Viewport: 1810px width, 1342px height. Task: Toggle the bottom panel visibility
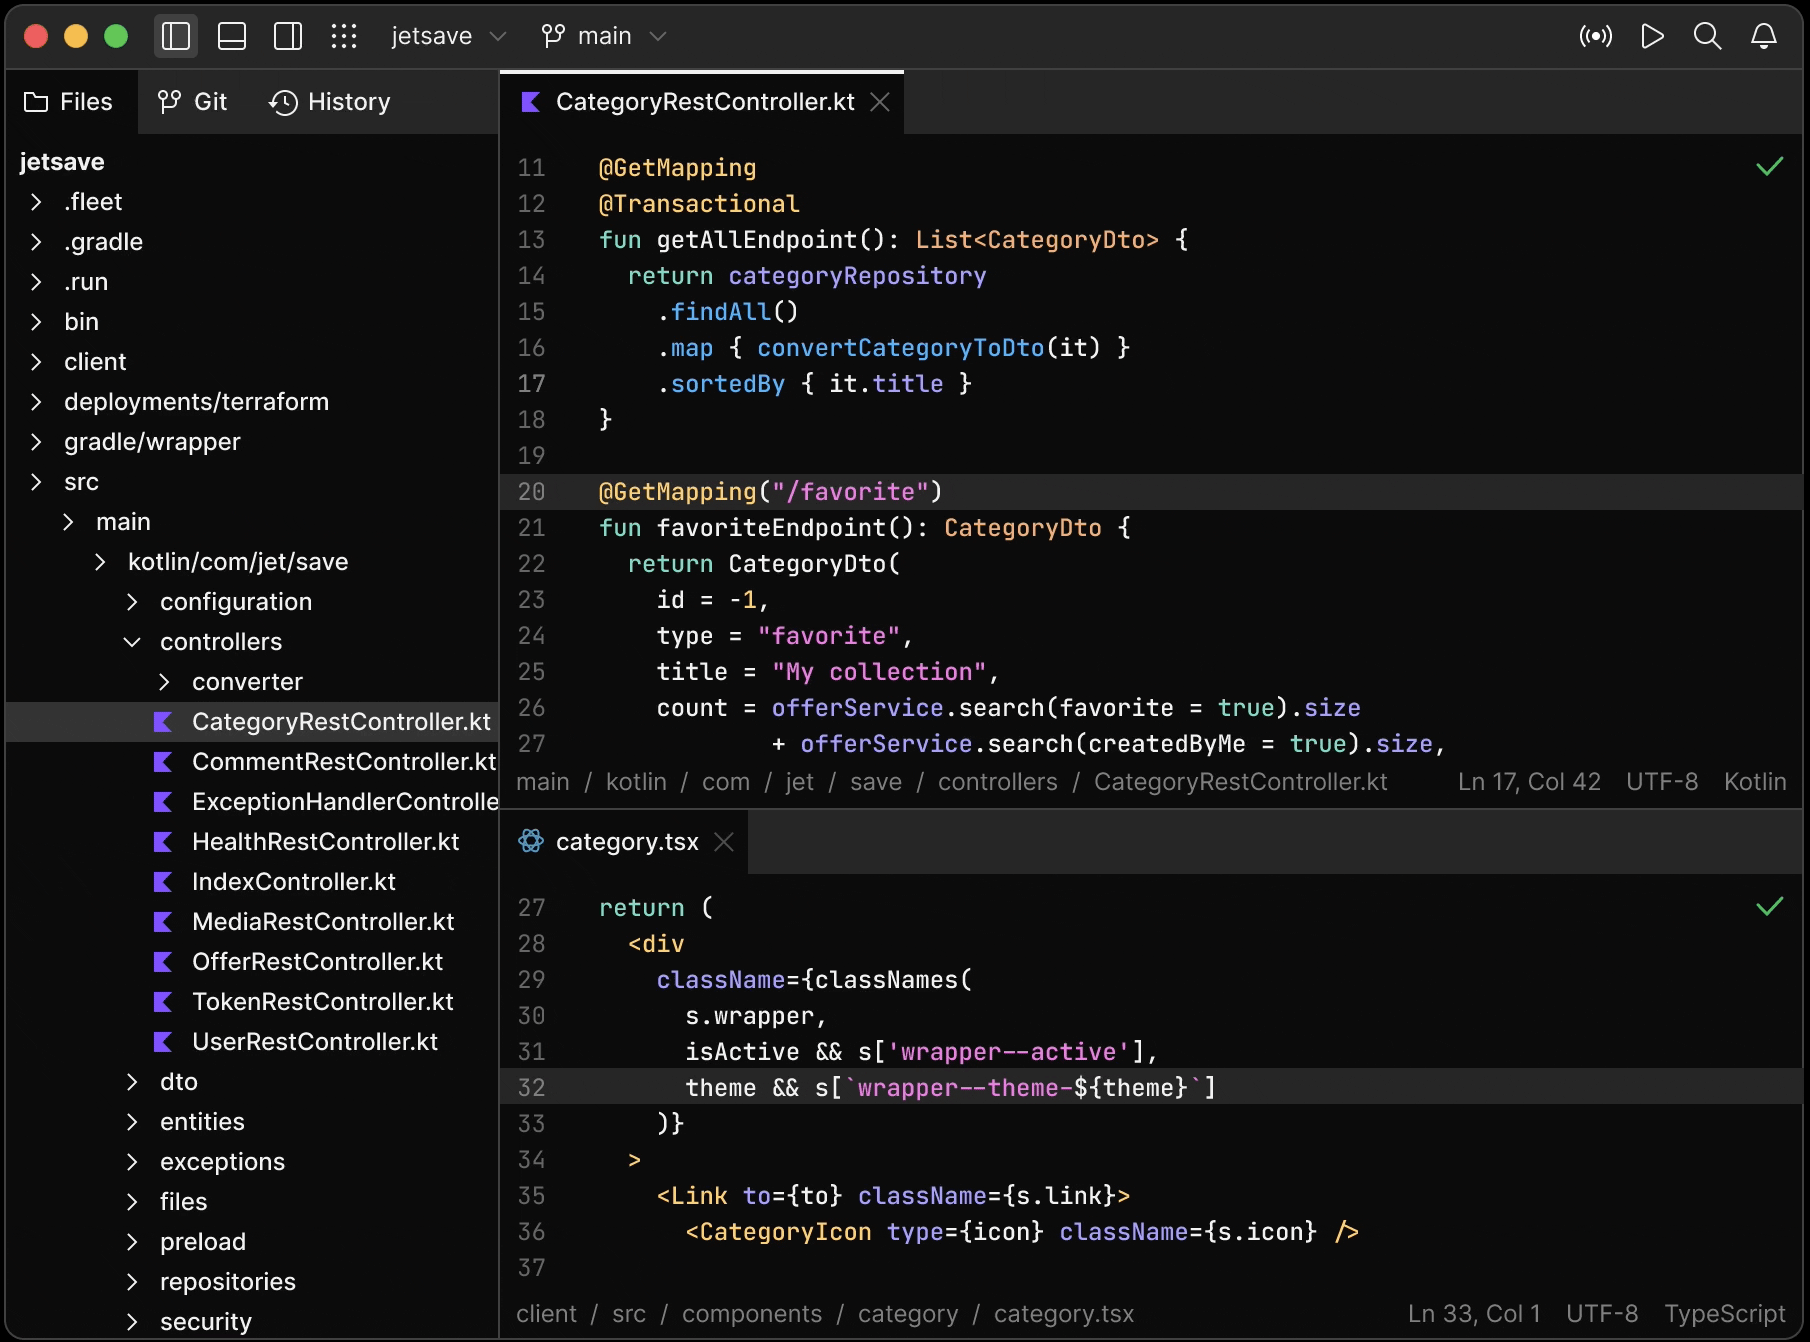click(232, 37)
